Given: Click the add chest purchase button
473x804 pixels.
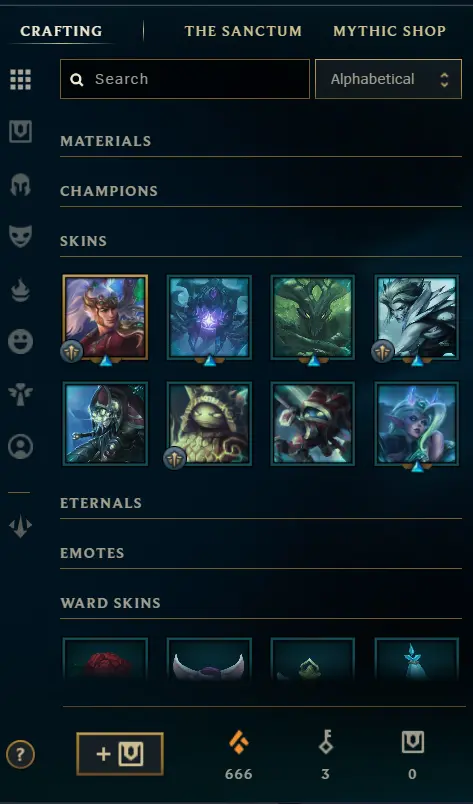Looking at the screenshot, I should pyautogui.click(x=120, y=754).
